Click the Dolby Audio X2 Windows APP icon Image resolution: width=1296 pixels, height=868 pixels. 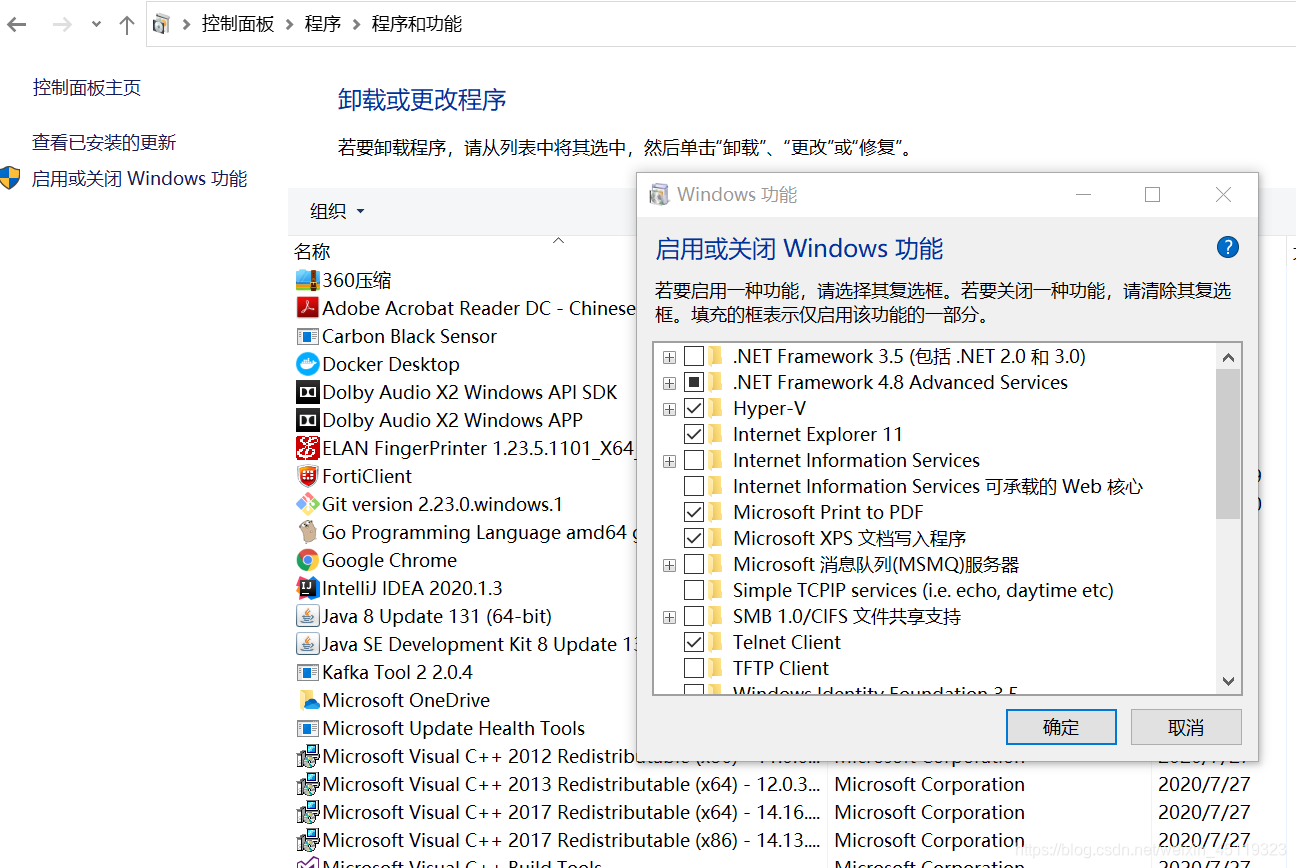pos(307,420)
